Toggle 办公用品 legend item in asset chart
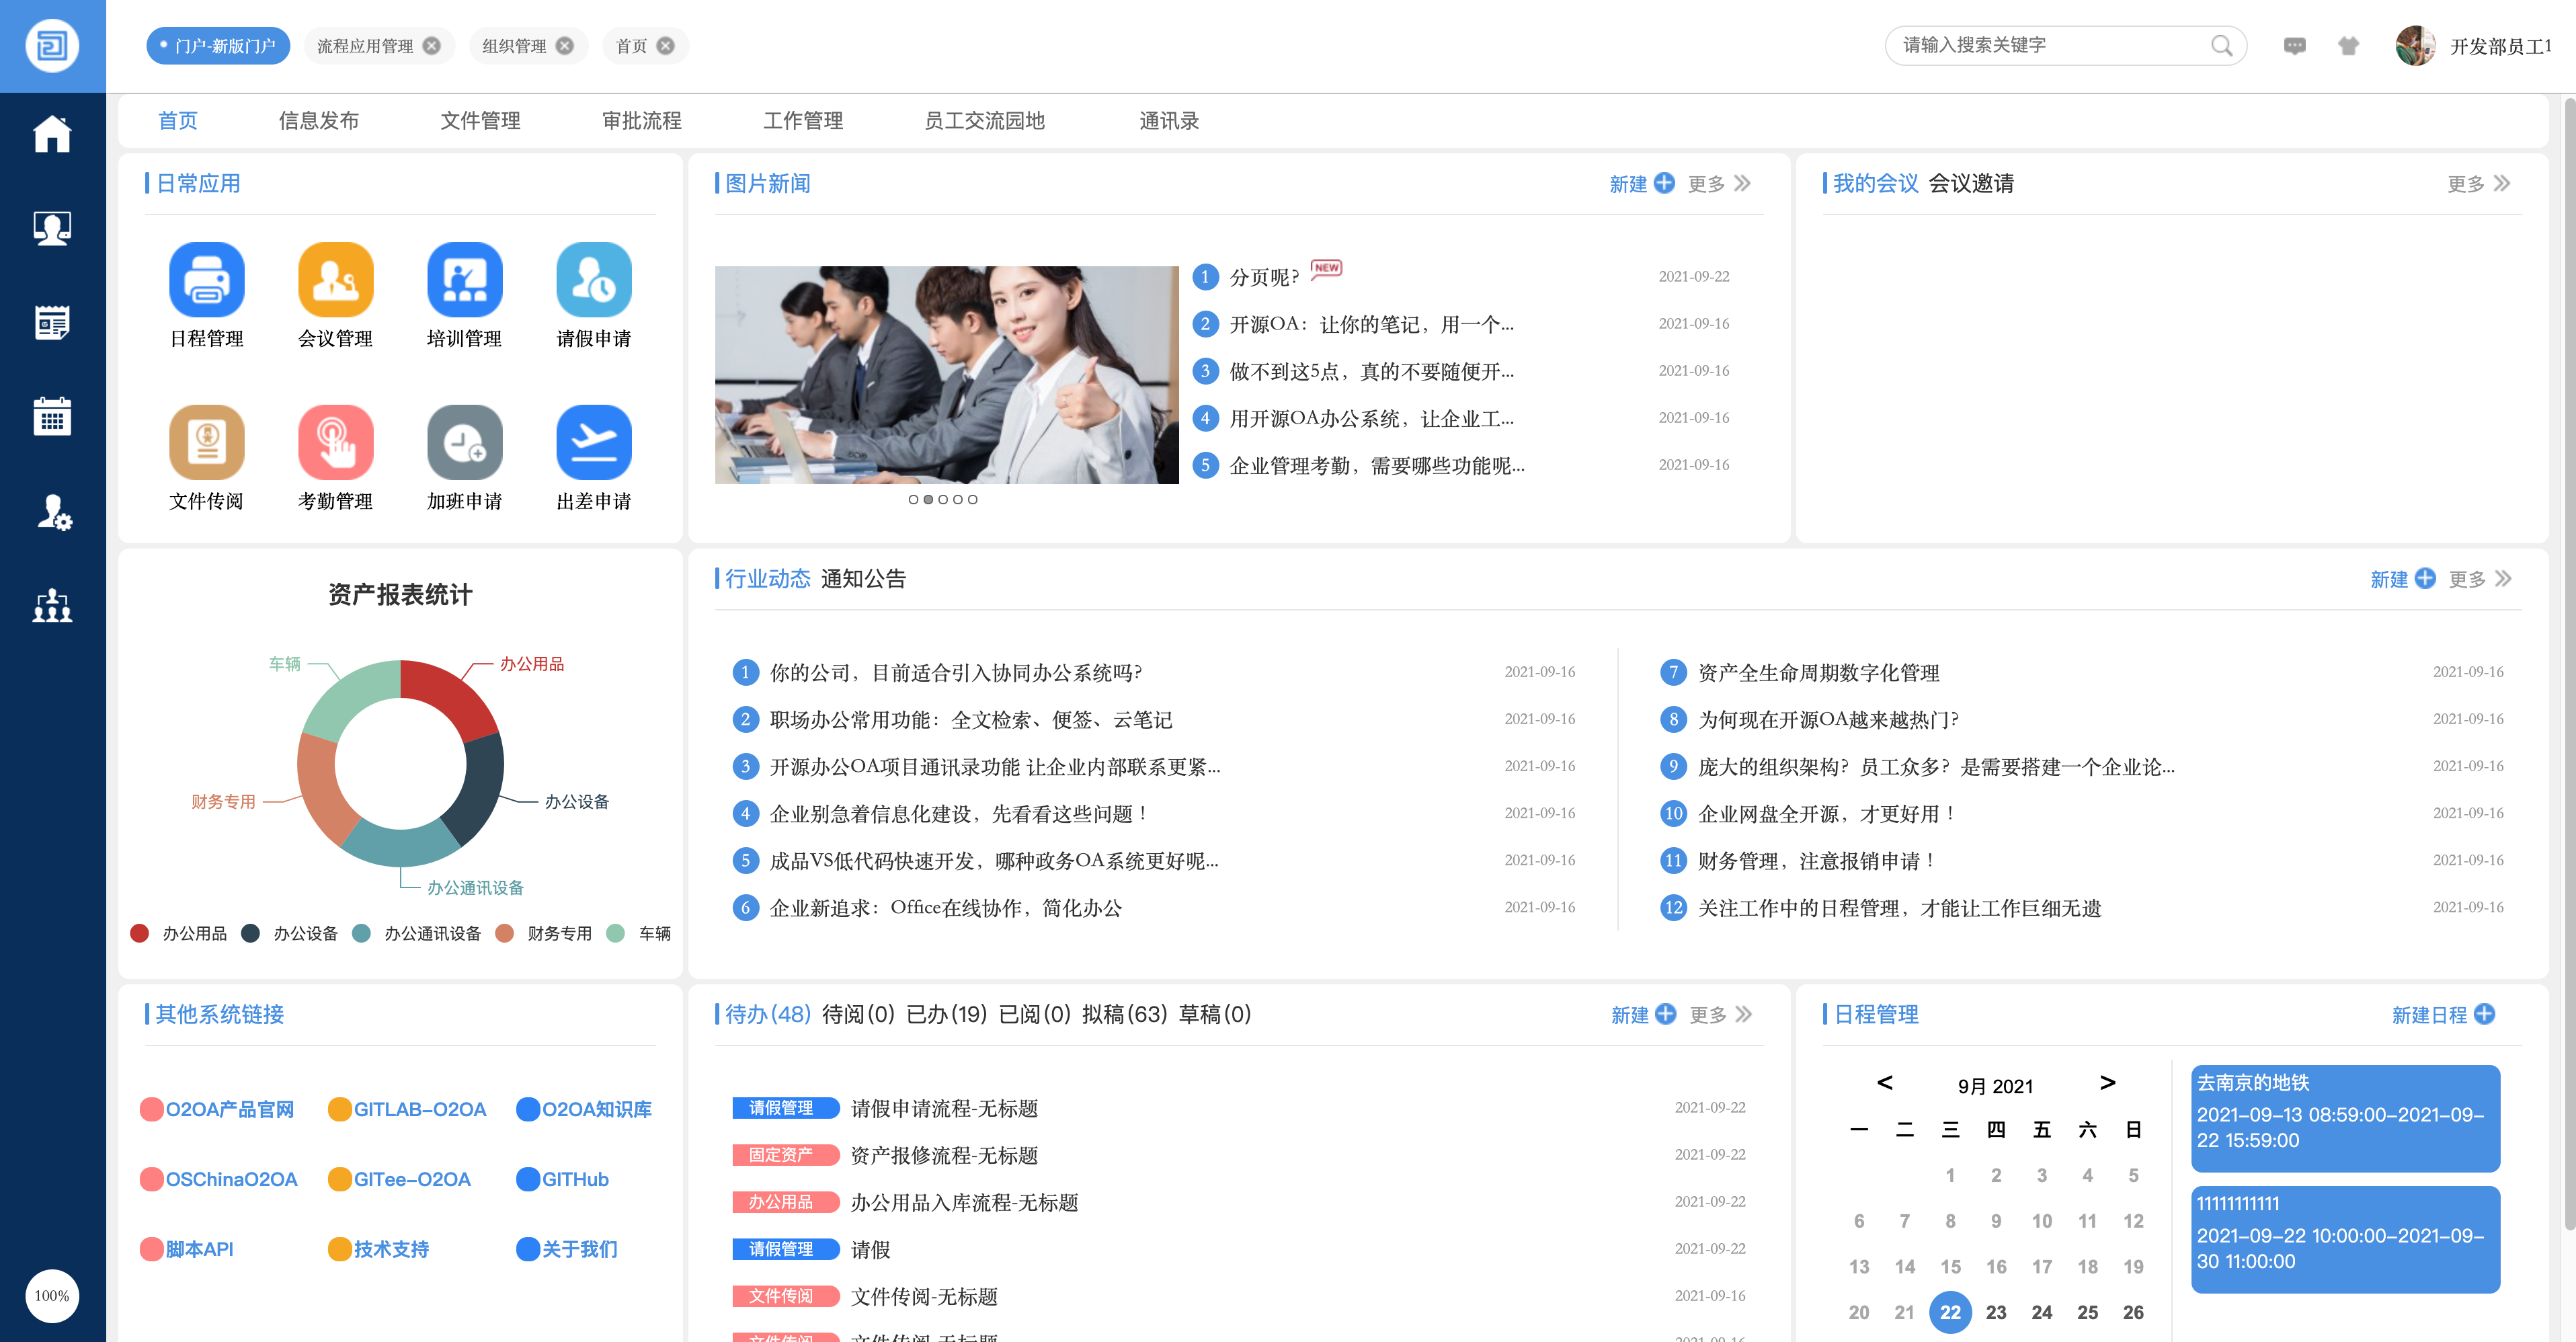This screenshot has width=2576, height=1342. coord(179,933)
